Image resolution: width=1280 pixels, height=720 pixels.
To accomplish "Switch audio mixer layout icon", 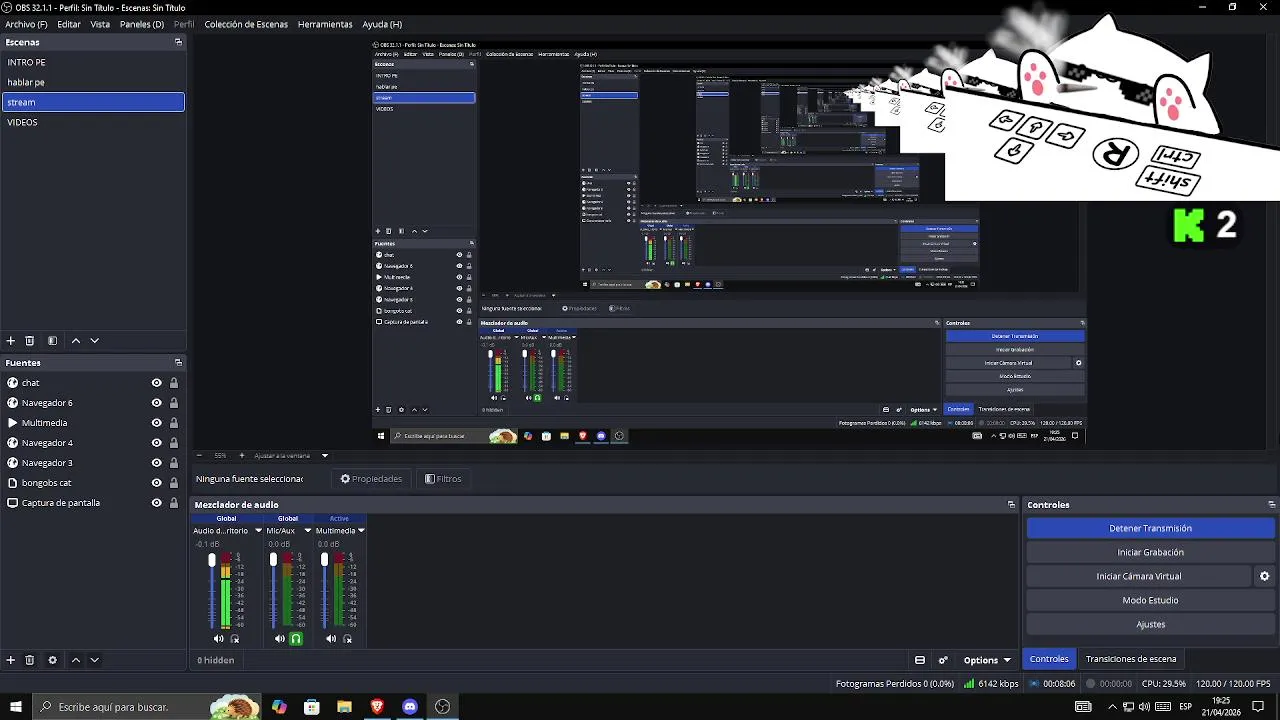I will click(x=920, y=660).
